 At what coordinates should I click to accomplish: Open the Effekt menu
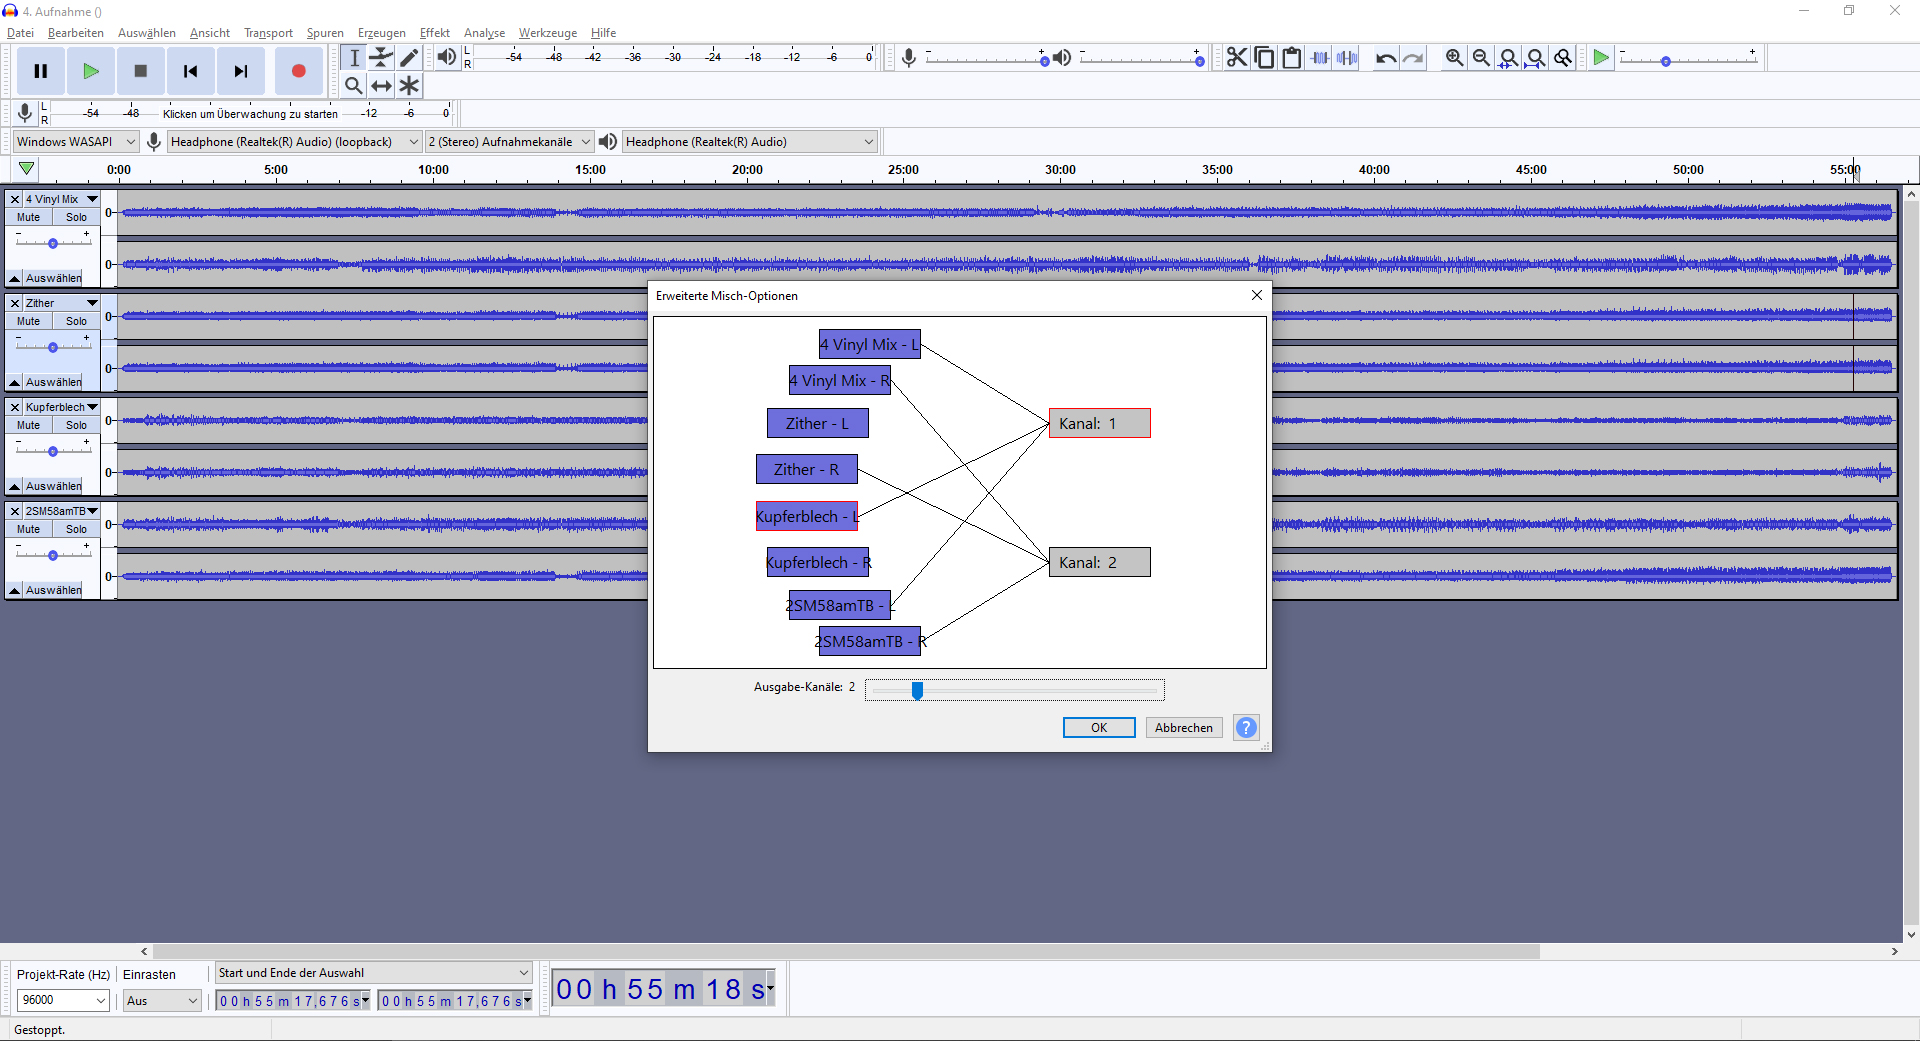coord(434,33)
